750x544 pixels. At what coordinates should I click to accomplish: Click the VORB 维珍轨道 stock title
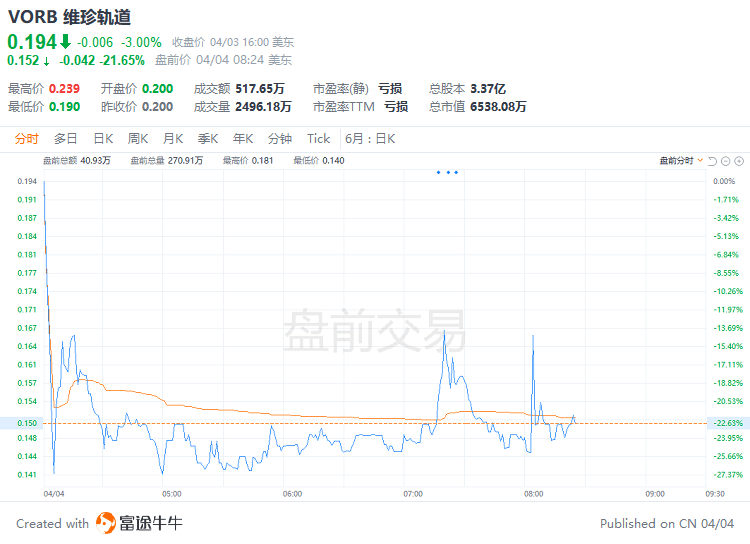(69, 17)
